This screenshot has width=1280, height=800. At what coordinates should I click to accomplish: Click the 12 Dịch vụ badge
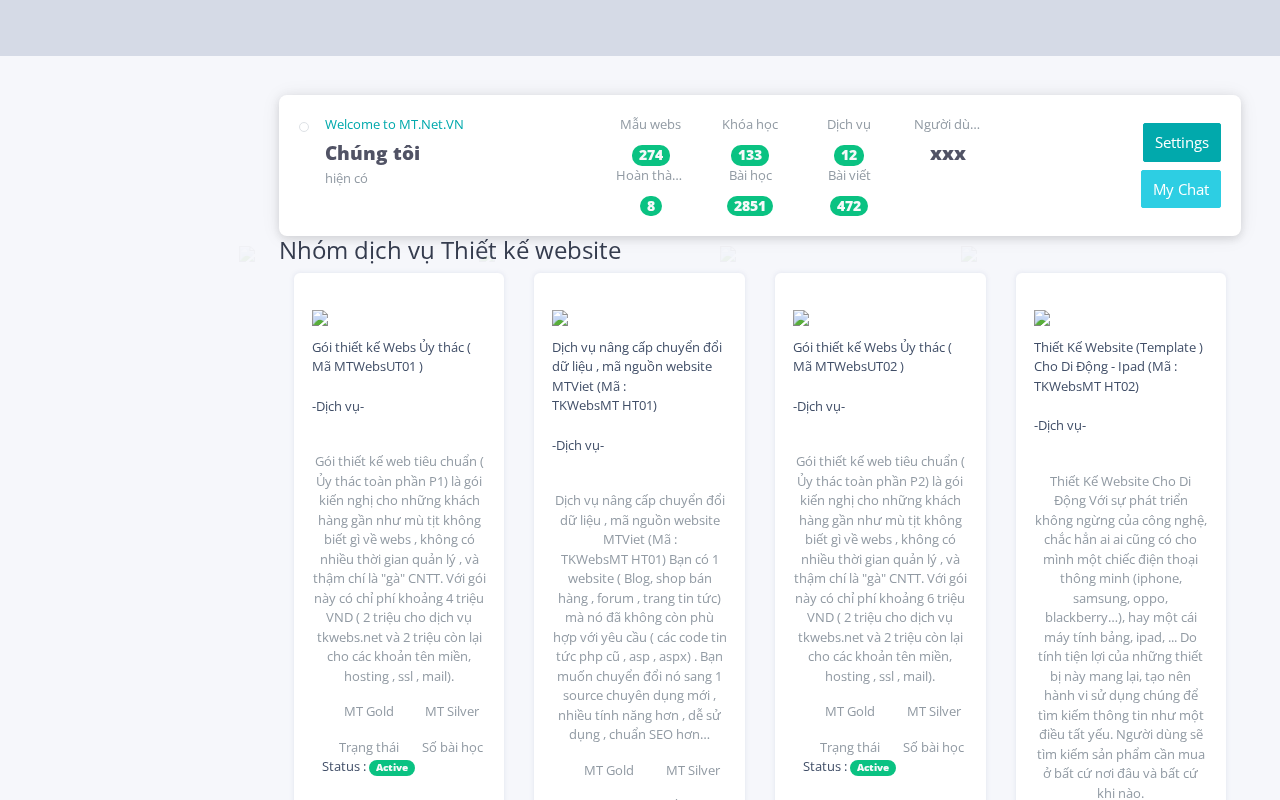tap(849, 155)
